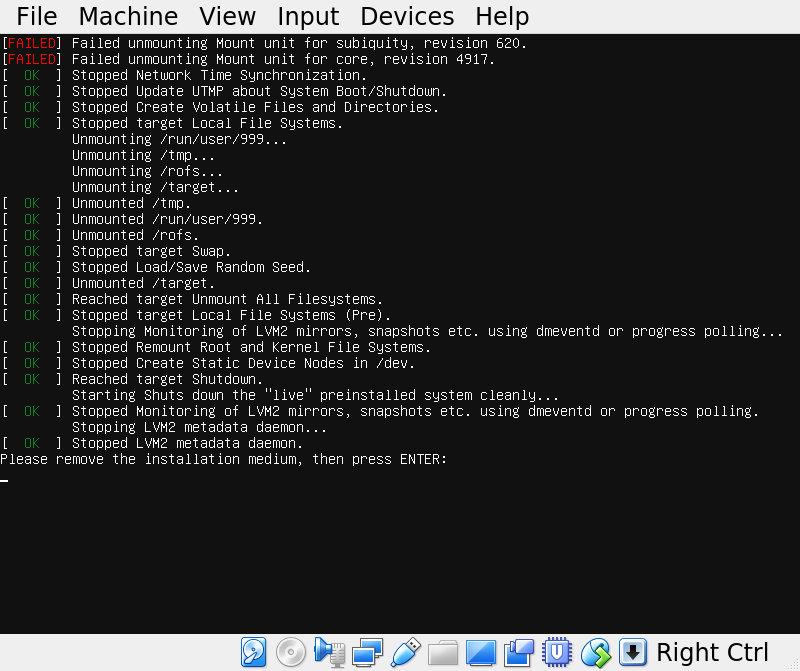Open the Input menu
800x671 pixels.
[308, 17]
